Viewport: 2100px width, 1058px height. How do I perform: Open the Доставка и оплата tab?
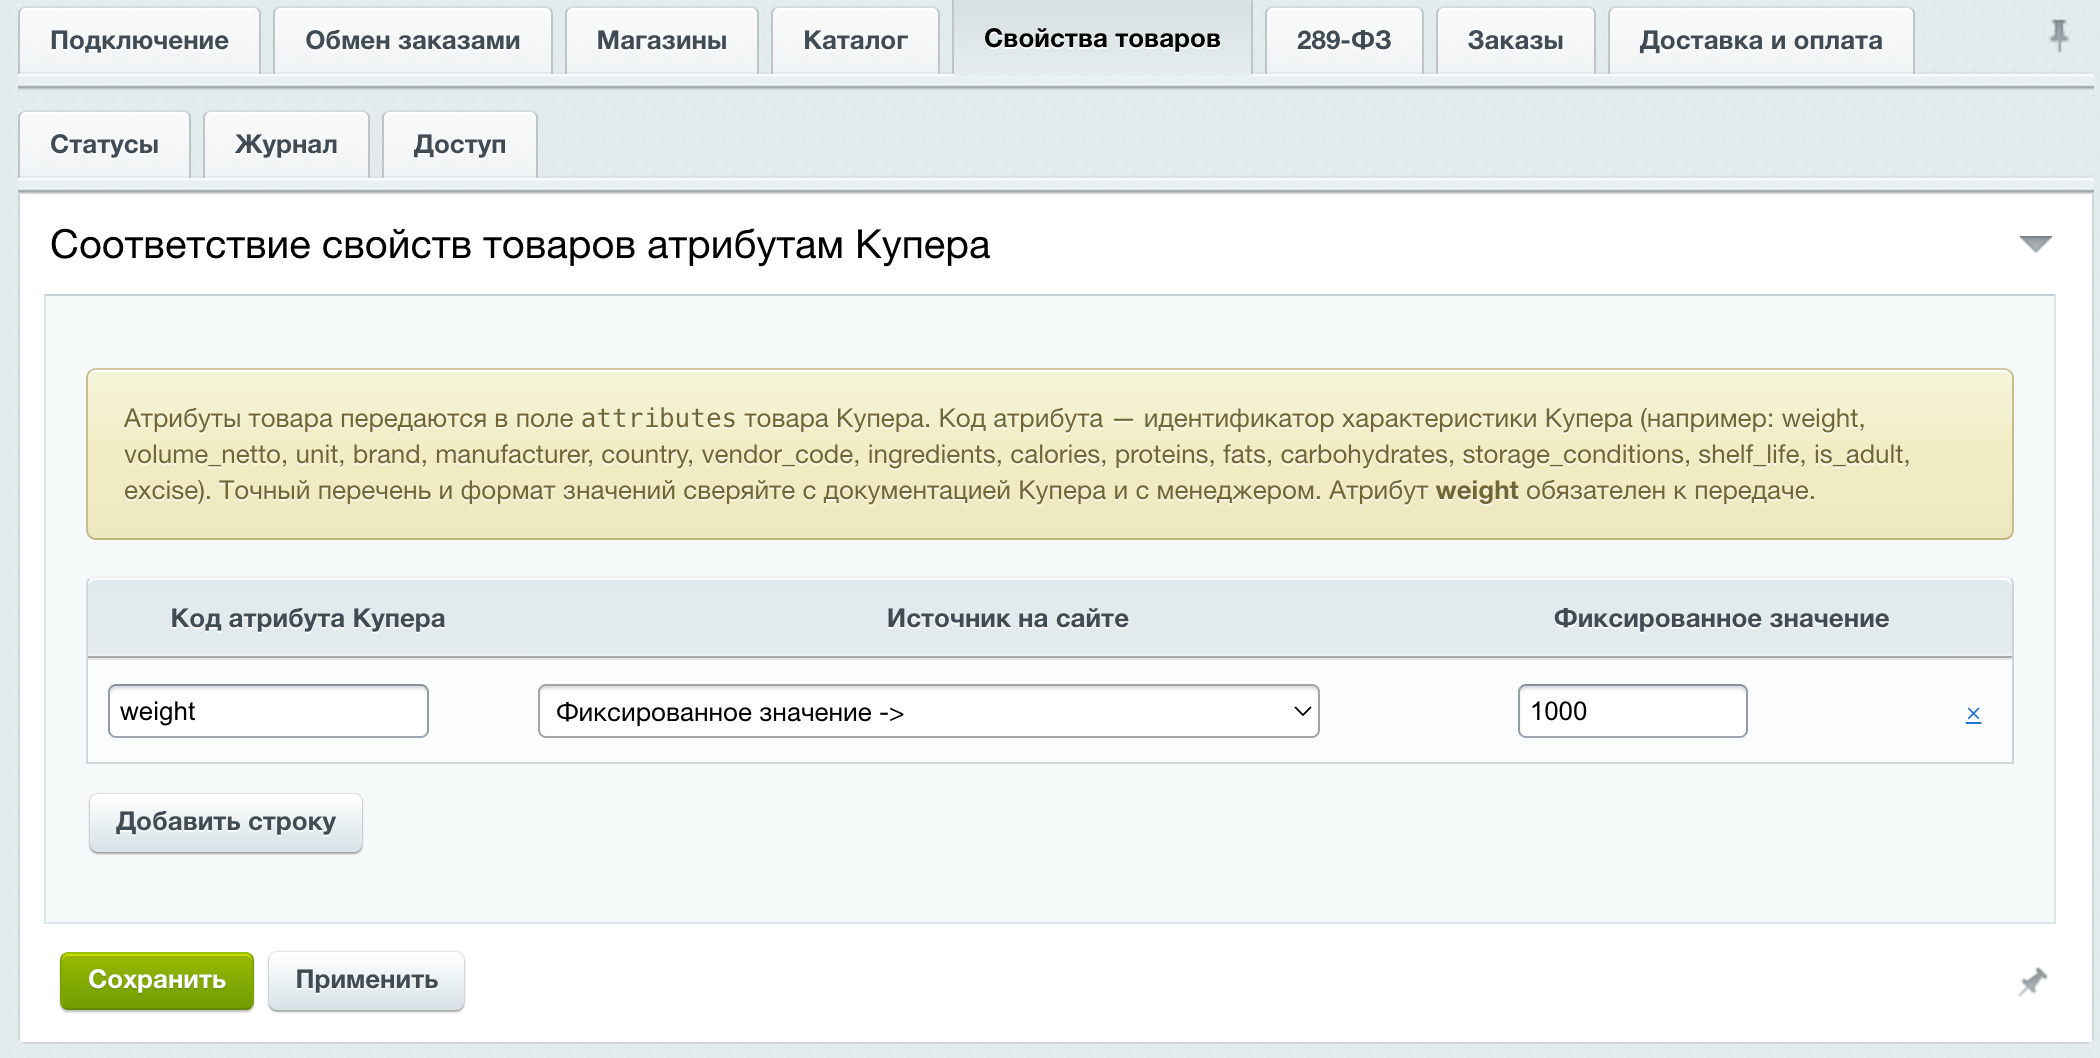pos(1760,40)
